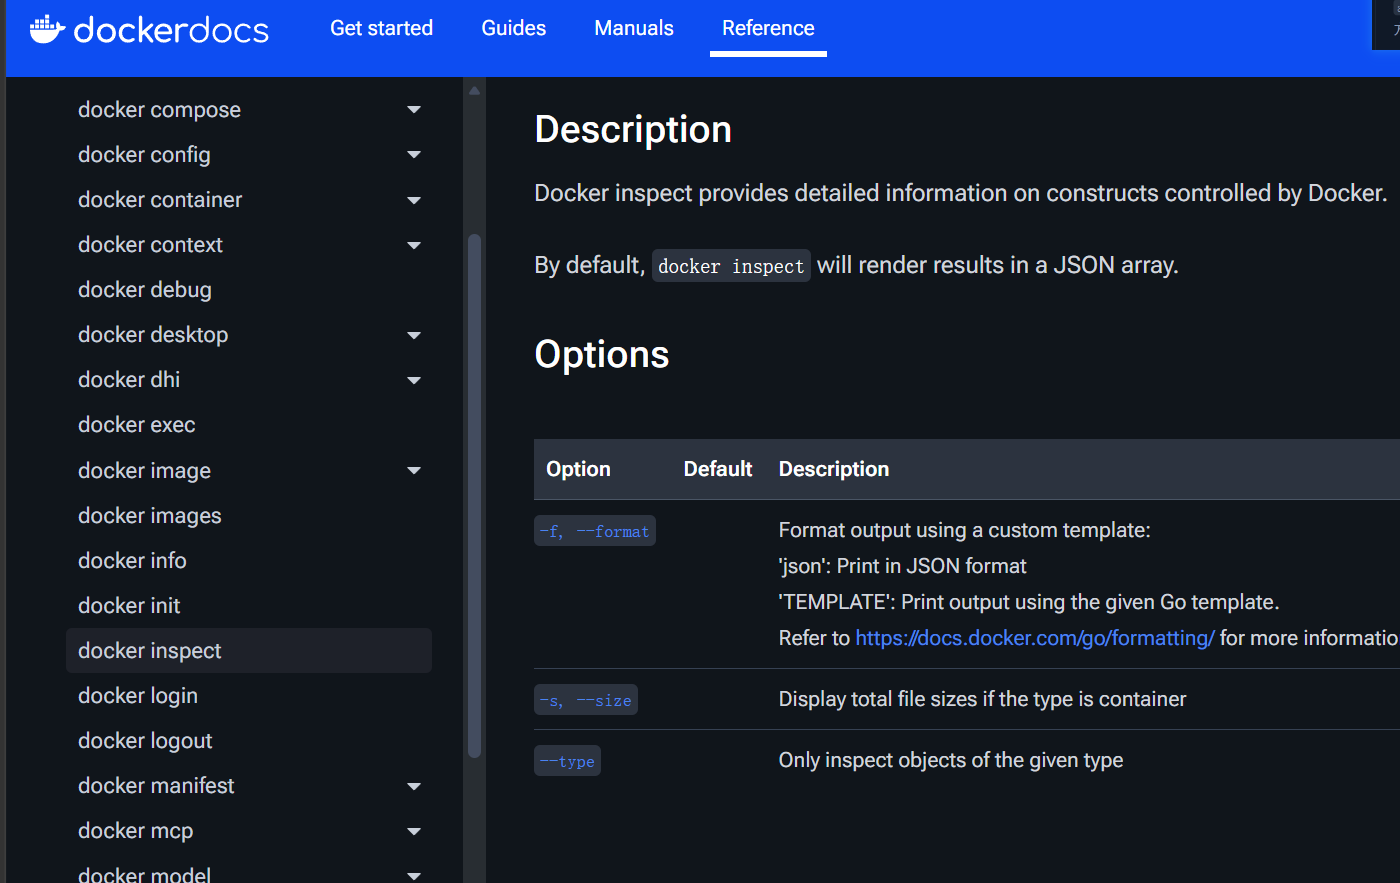
Task: Open the Get started tab
Action: pyautogui.click(x=381, y=28)
